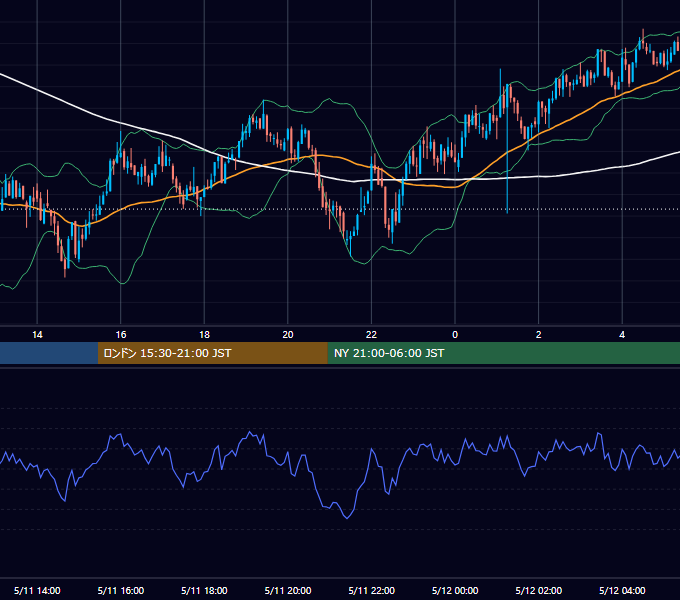This screenshot has width=680, height=600.
Task: Click the 2 hour label on price chart axis
Action: coord(538,335)
